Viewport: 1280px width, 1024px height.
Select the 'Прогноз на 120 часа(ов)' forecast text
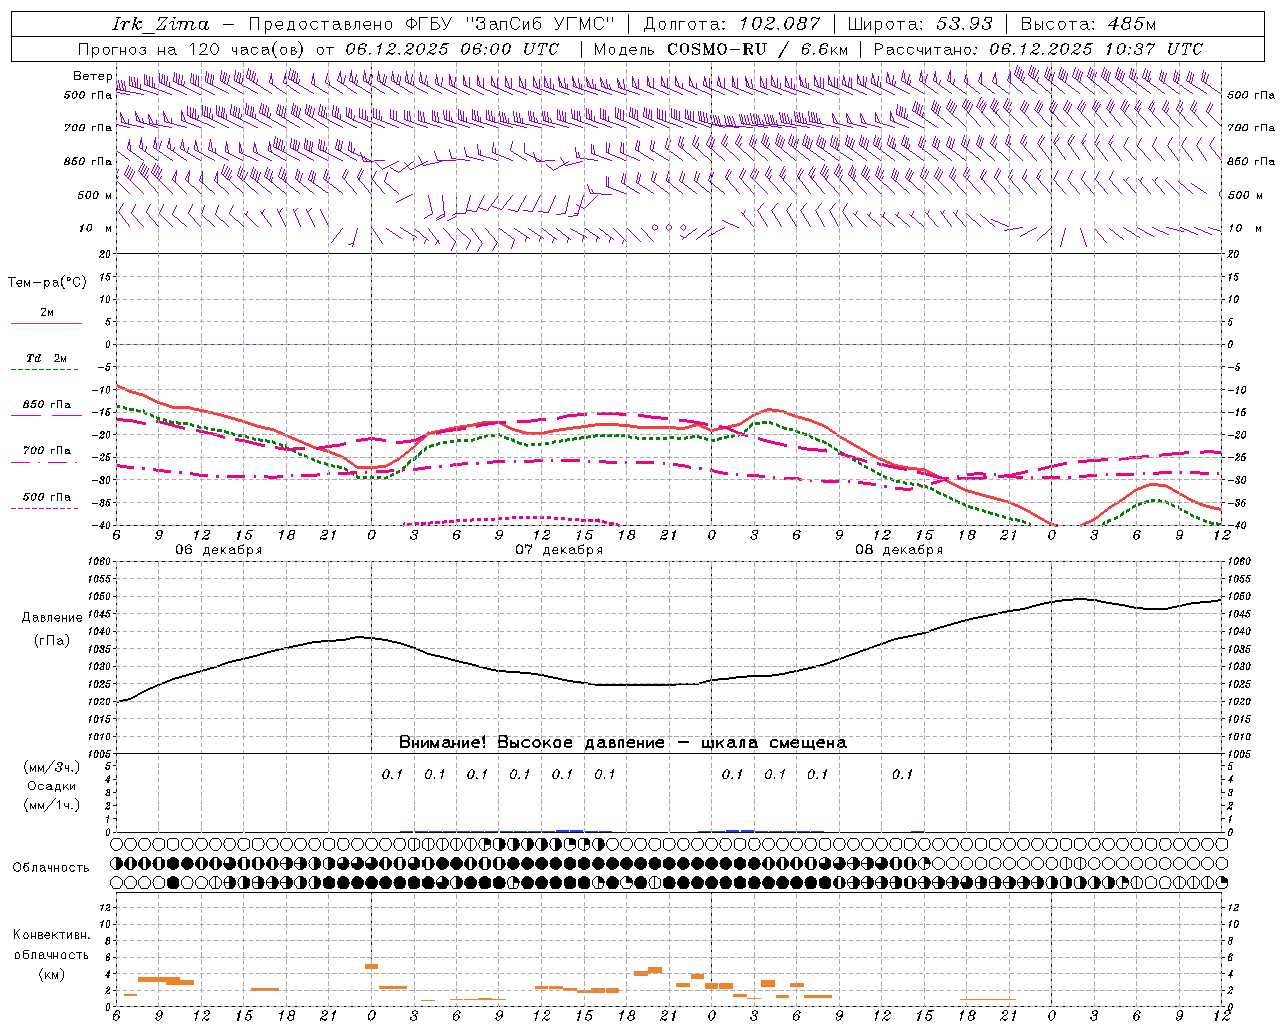193,49
